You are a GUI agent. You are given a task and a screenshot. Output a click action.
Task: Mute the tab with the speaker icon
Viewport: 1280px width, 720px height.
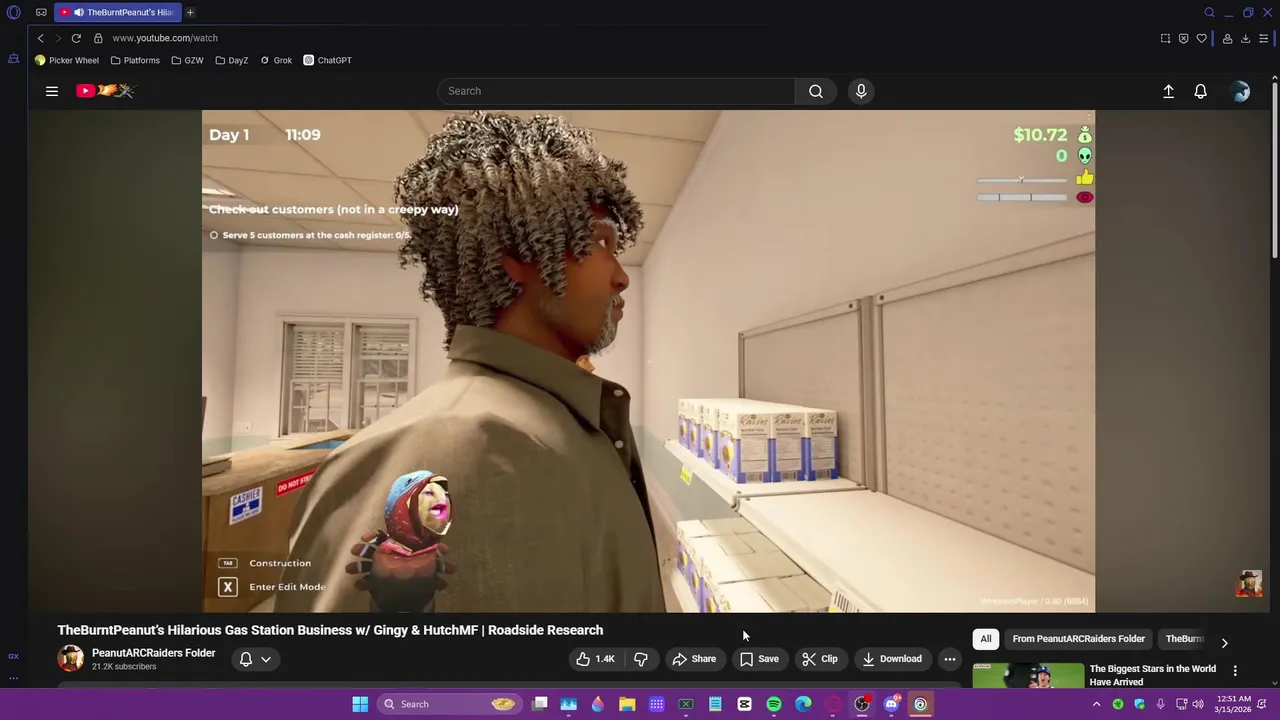tap(78, 12)
